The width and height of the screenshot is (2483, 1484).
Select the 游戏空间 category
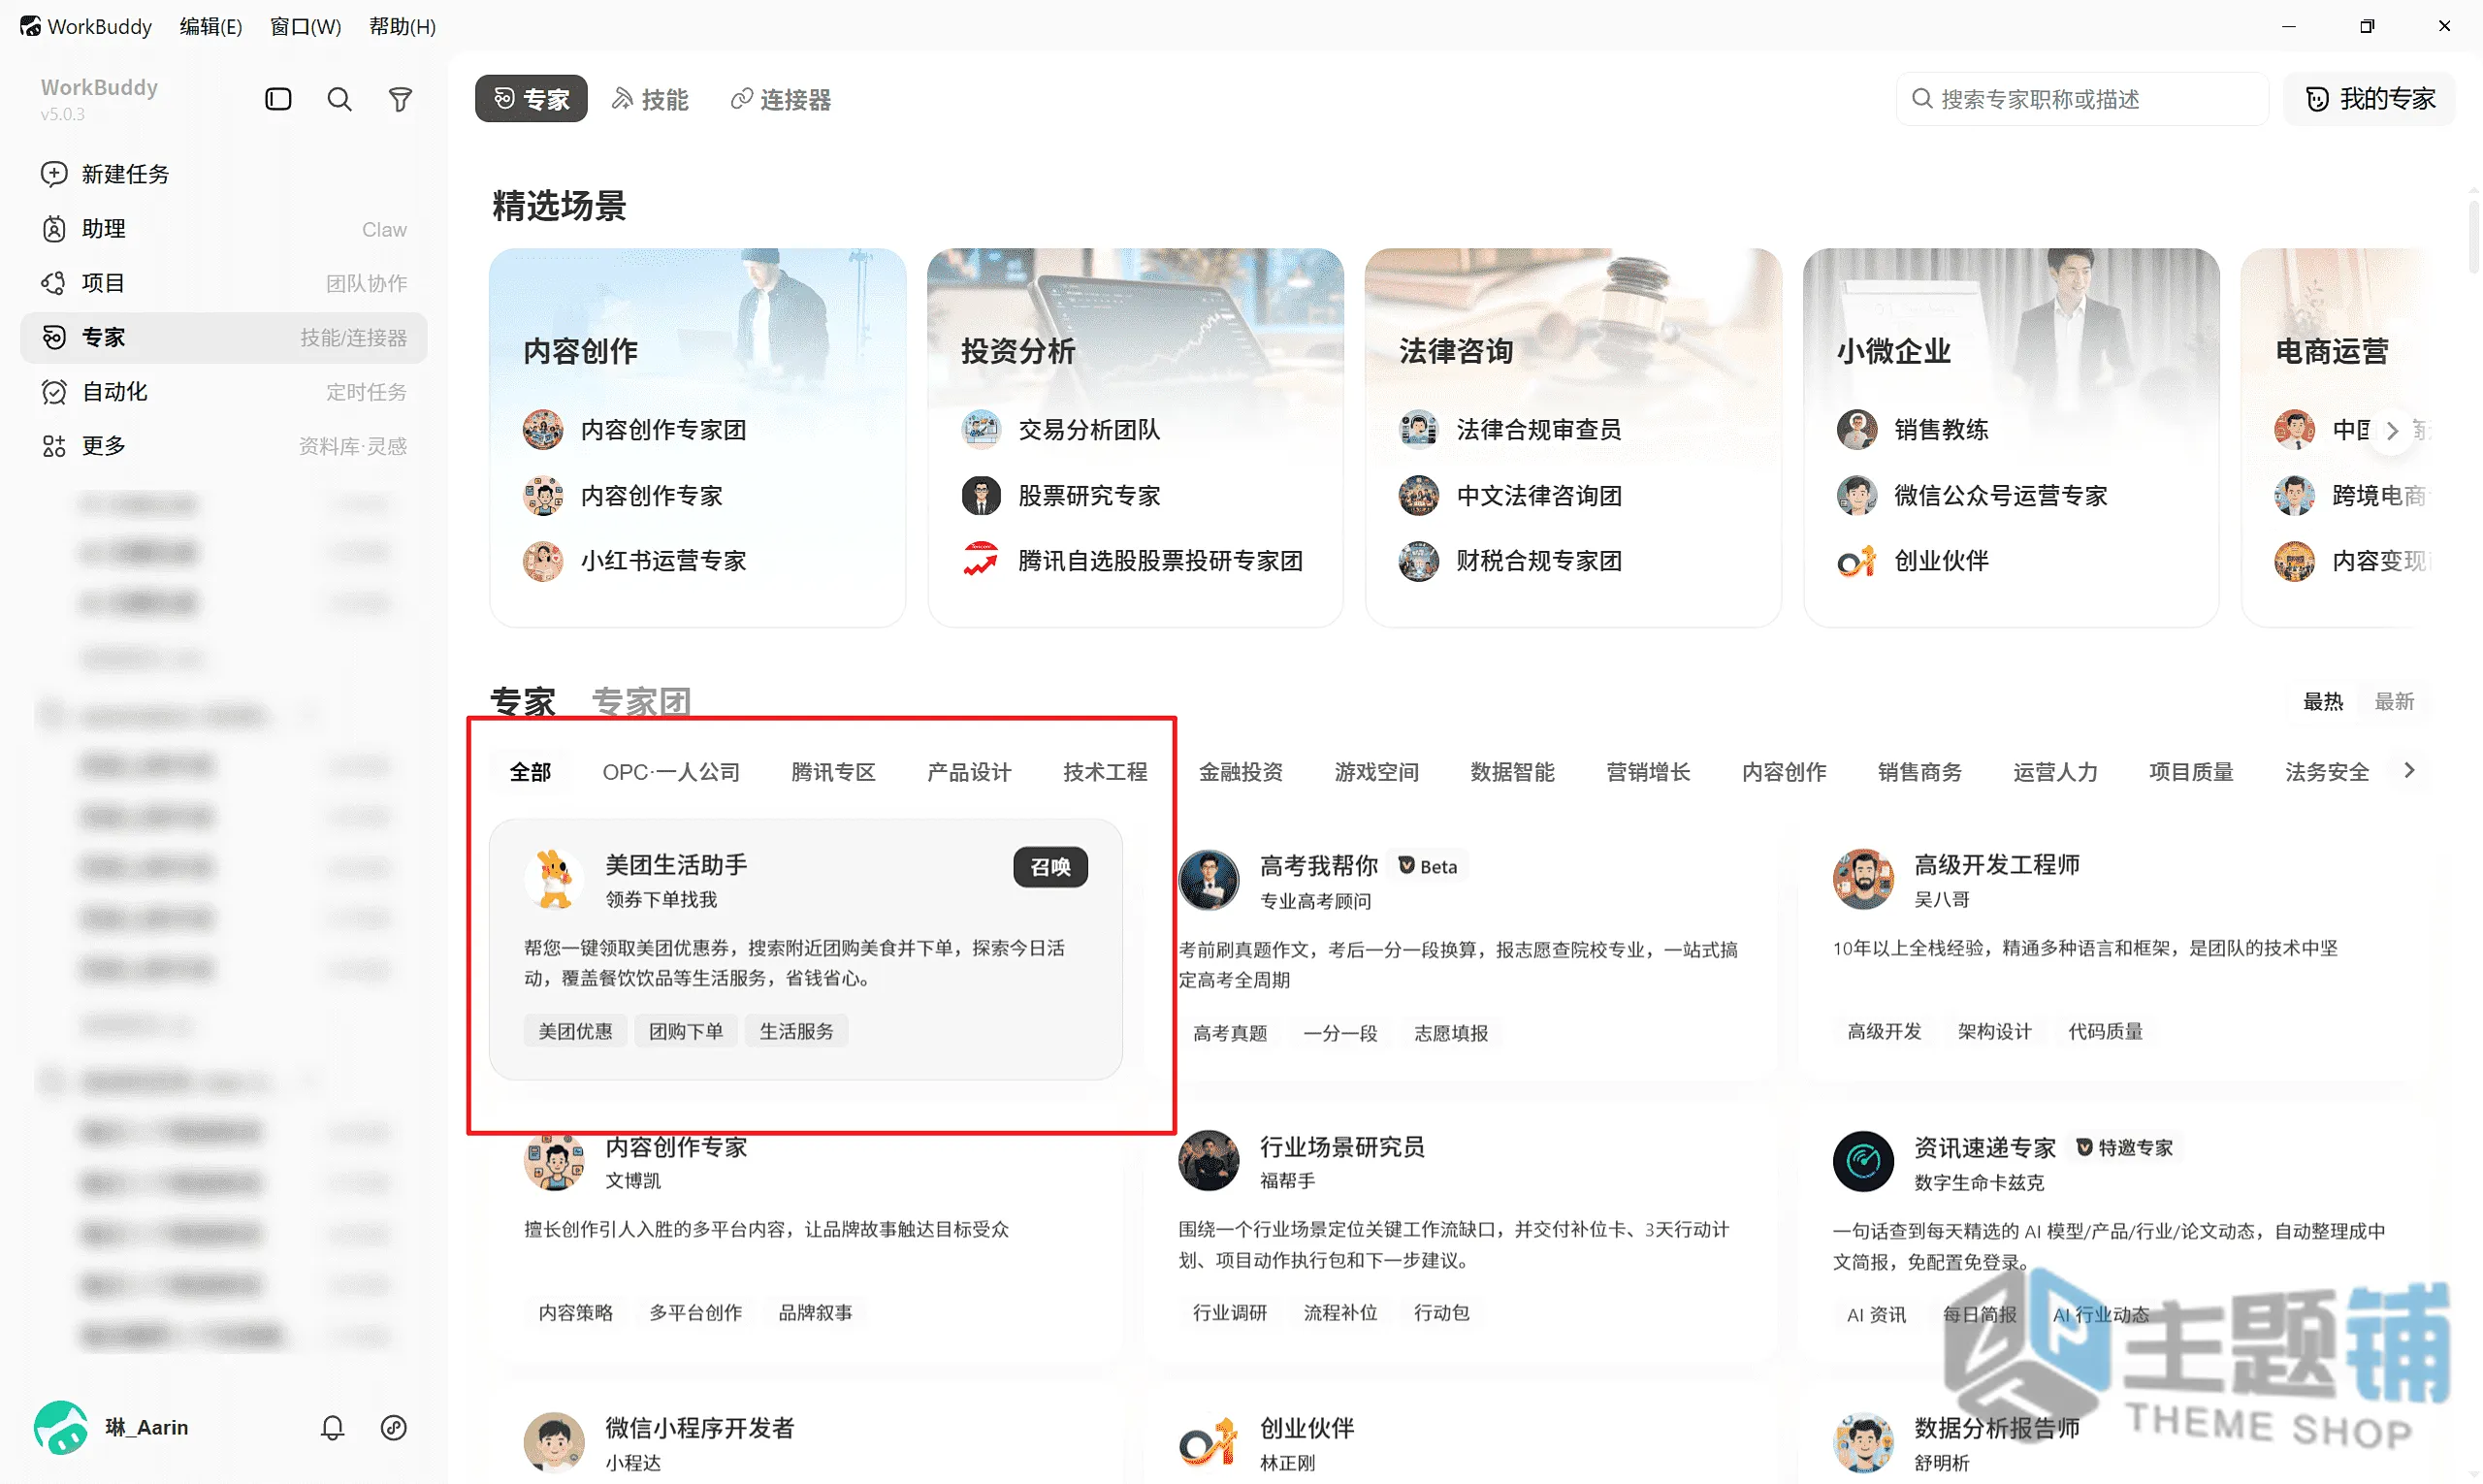[x=1377, y=772]
